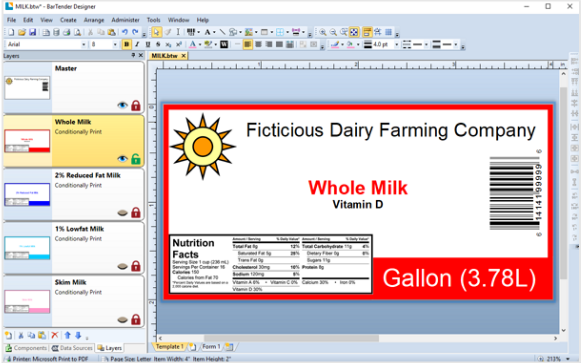Choose the Barcode creation tool
This screenshot has height=363, width=583.
(191, 32)
